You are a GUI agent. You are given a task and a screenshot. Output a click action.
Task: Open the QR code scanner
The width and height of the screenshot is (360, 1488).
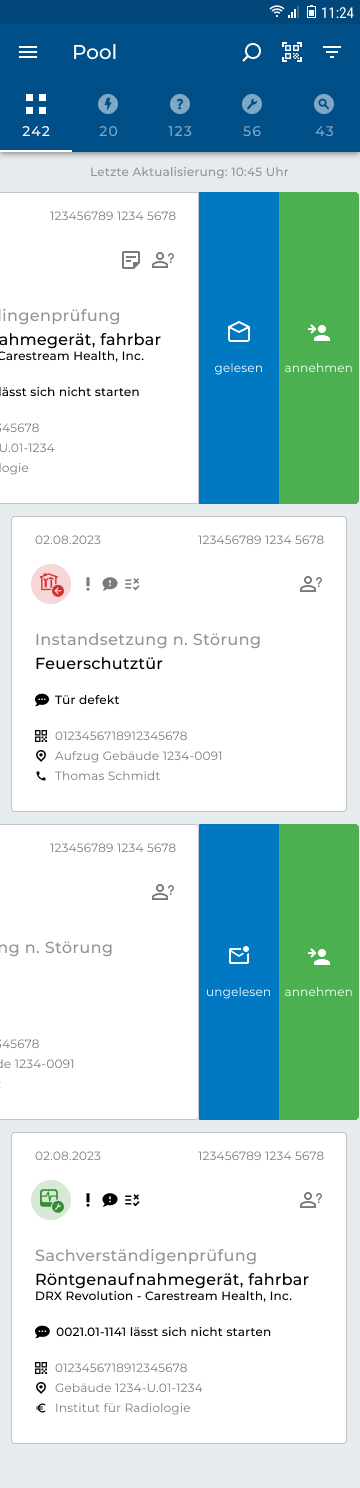pos(292,53)
